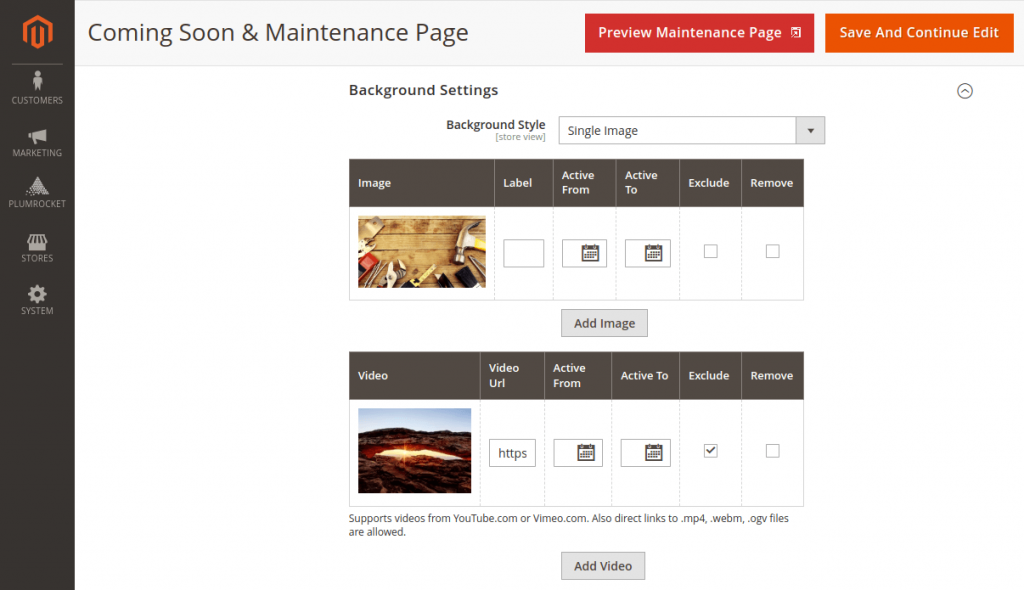
Task: Open the Background Style dropdown
Action: (x=810, y=130)
